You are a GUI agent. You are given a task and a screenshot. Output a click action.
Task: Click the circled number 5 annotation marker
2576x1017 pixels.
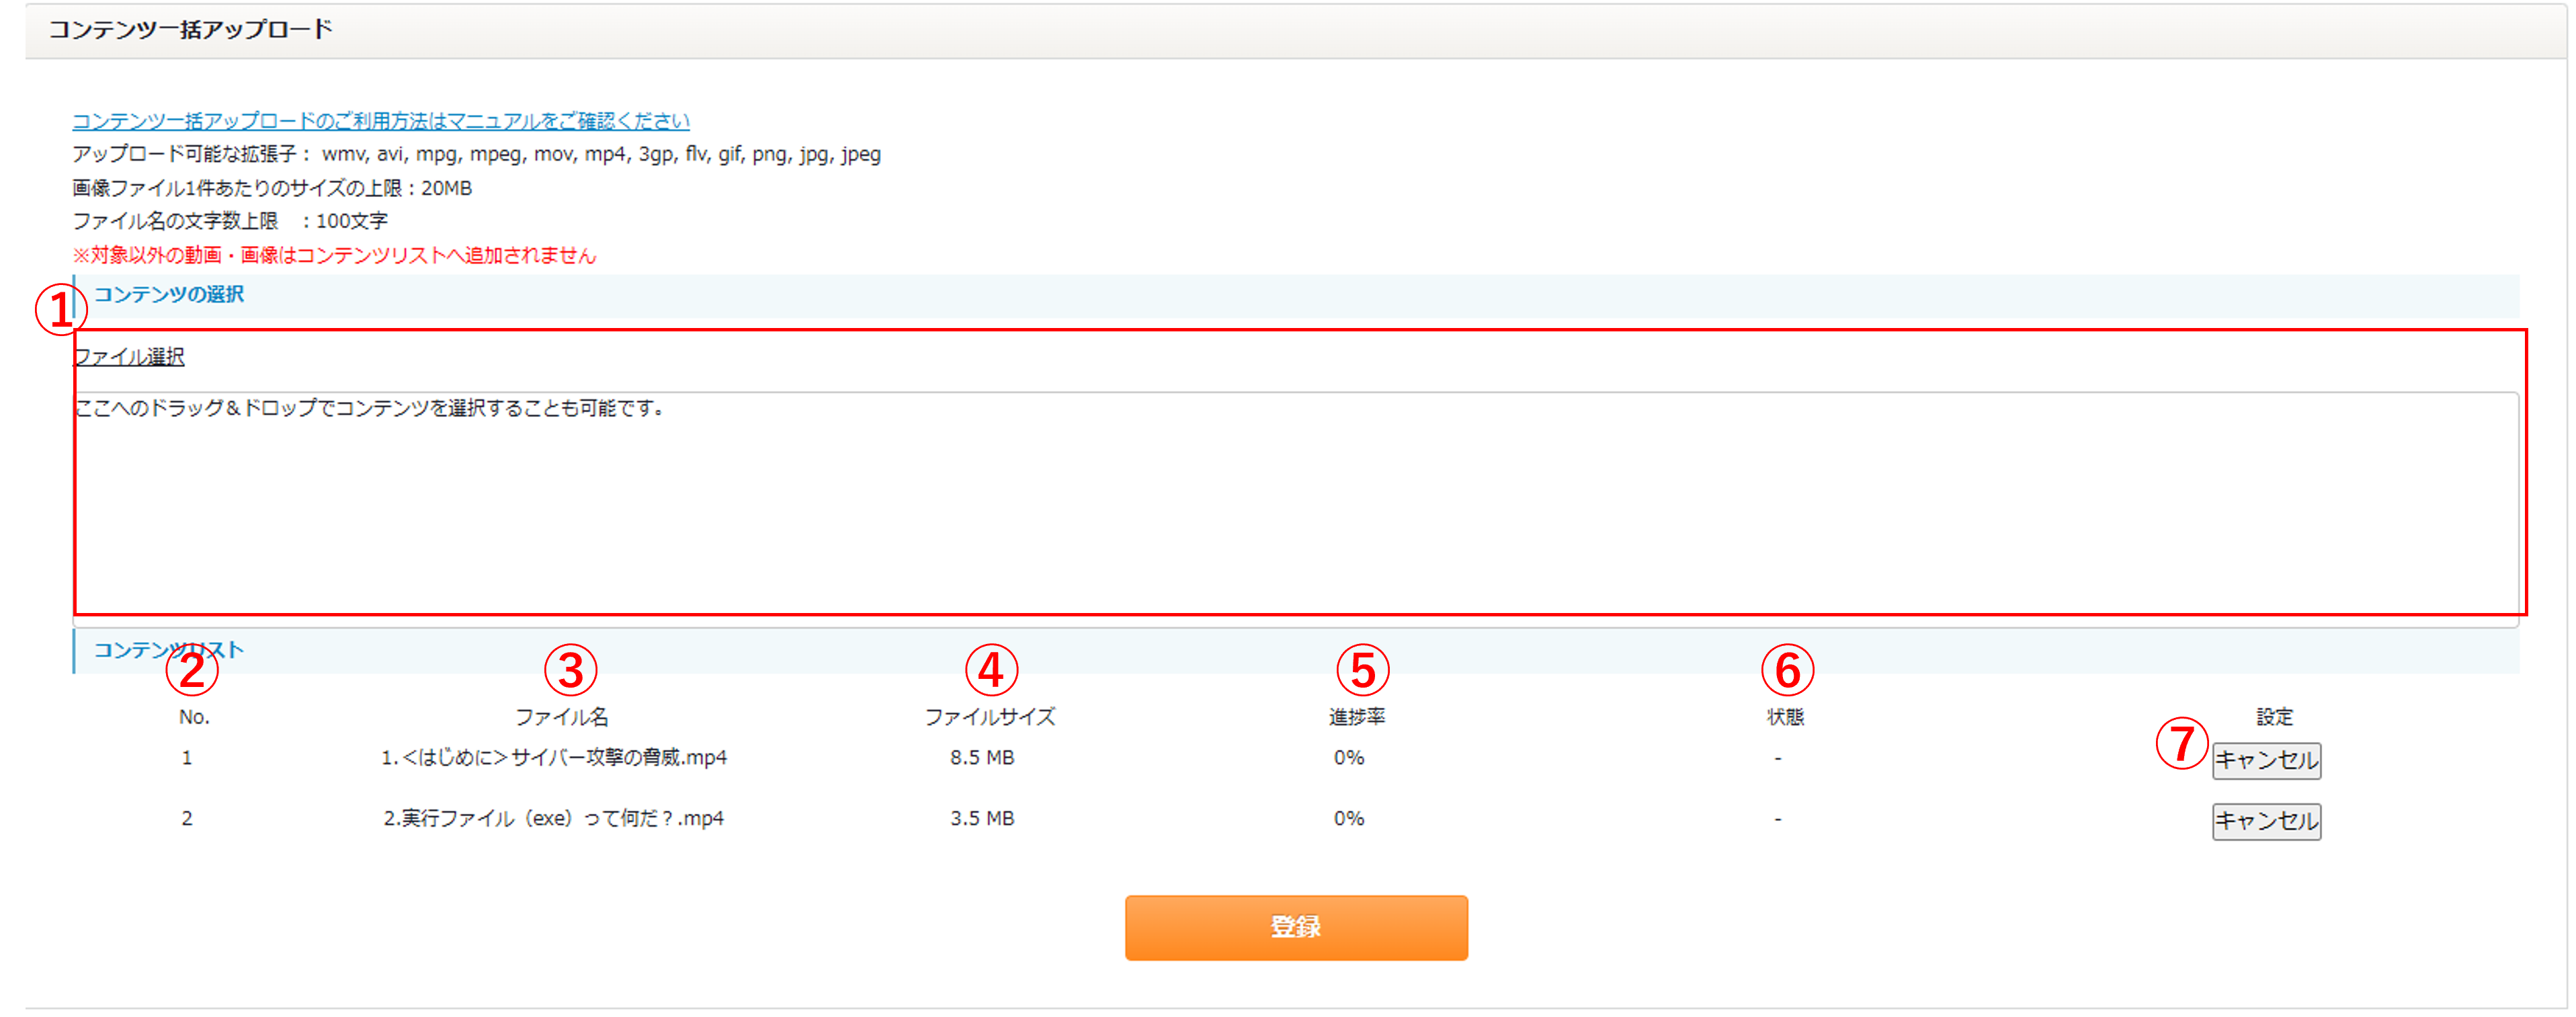click(1363, 670)
